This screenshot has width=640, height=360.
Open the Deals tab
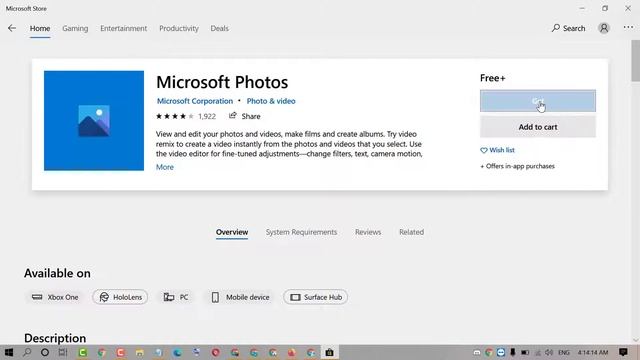220,28
